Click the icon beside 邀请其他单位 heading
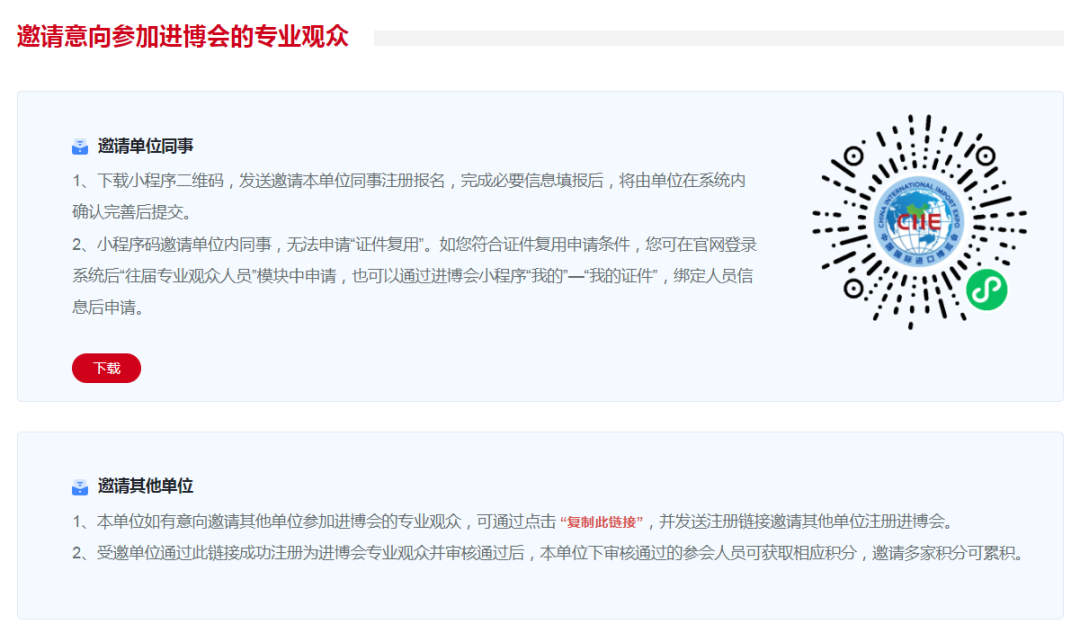The height and width of the screenshot is (633, 1080). point(80,486)
